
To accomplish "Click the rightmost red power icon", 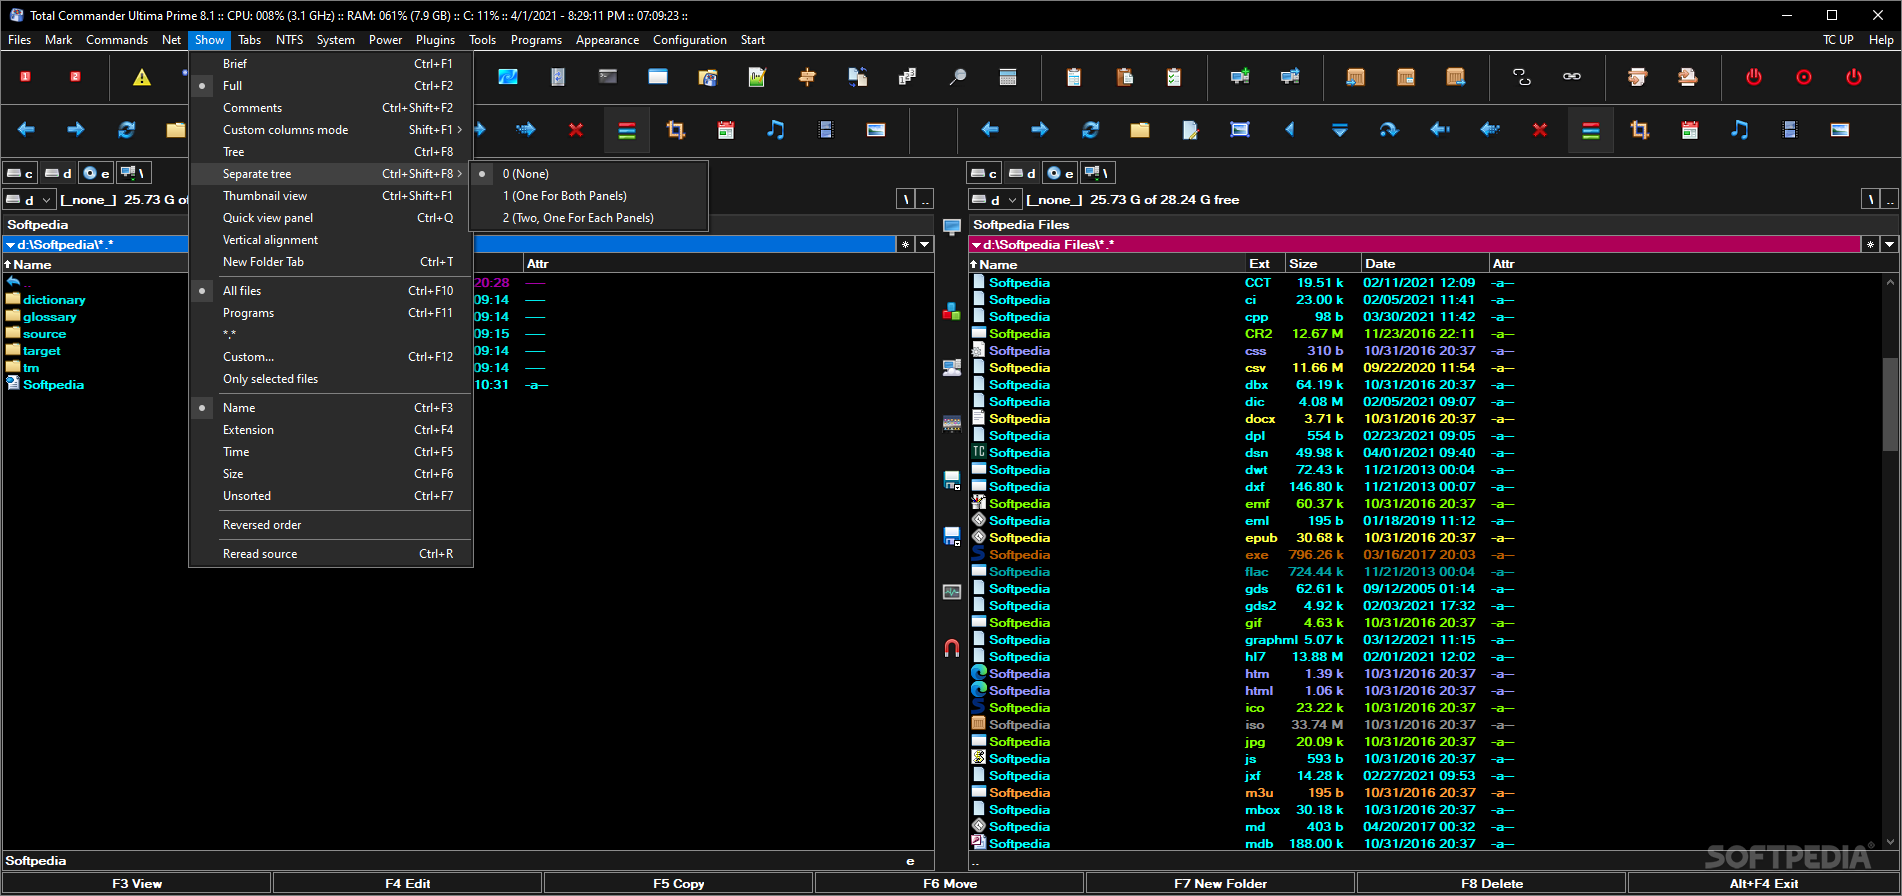I will (x=1854, y=77).
